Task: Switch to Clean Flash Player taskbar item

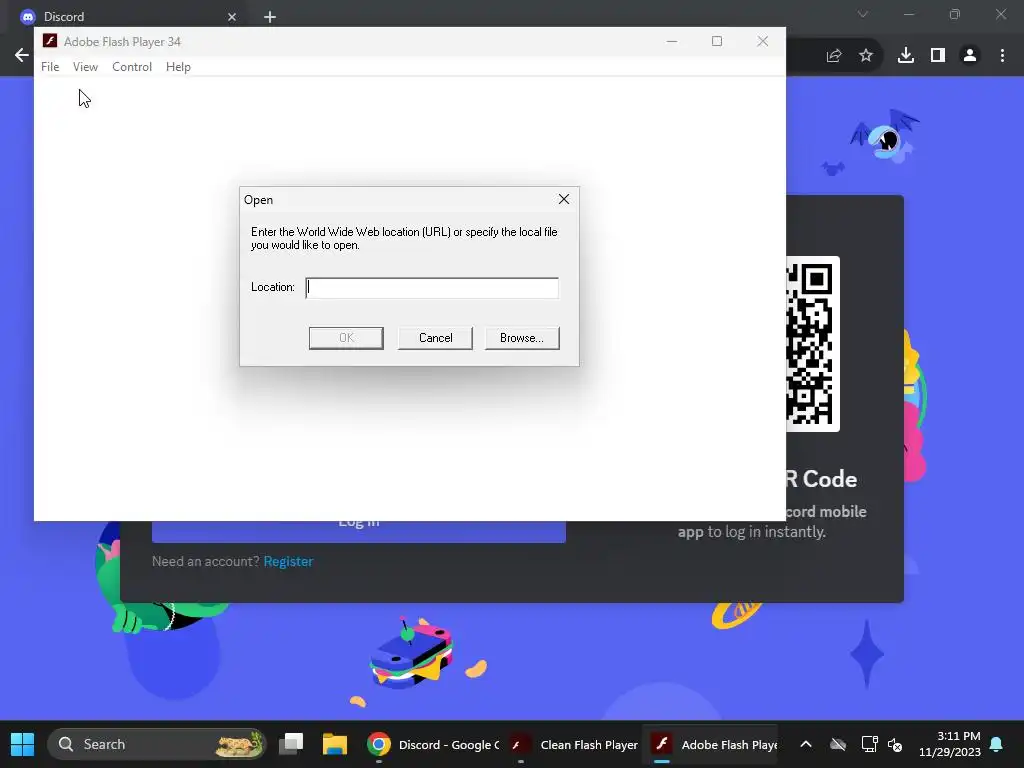Action: point(573,744)
